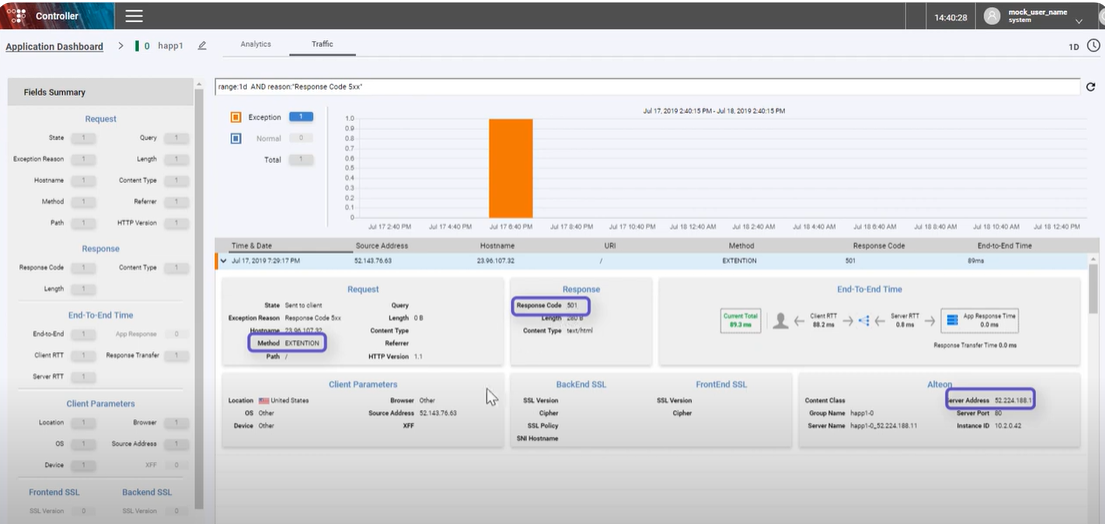Switch to the Analytics tab

tap(256, 44)
